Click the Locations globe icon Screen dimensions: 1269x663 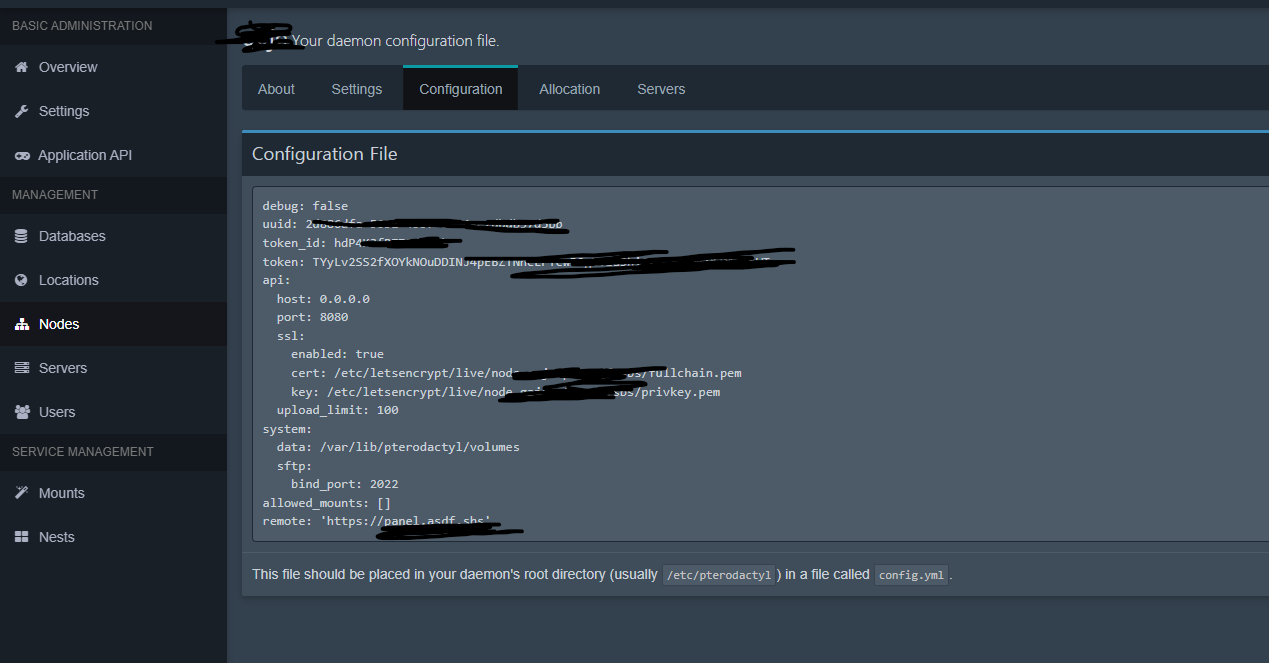tap(21, 280)
